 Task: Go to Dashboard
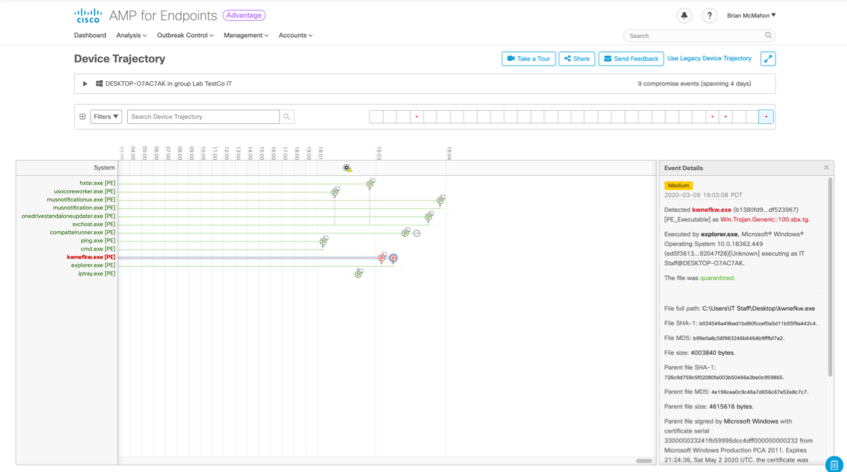[90, 36]
